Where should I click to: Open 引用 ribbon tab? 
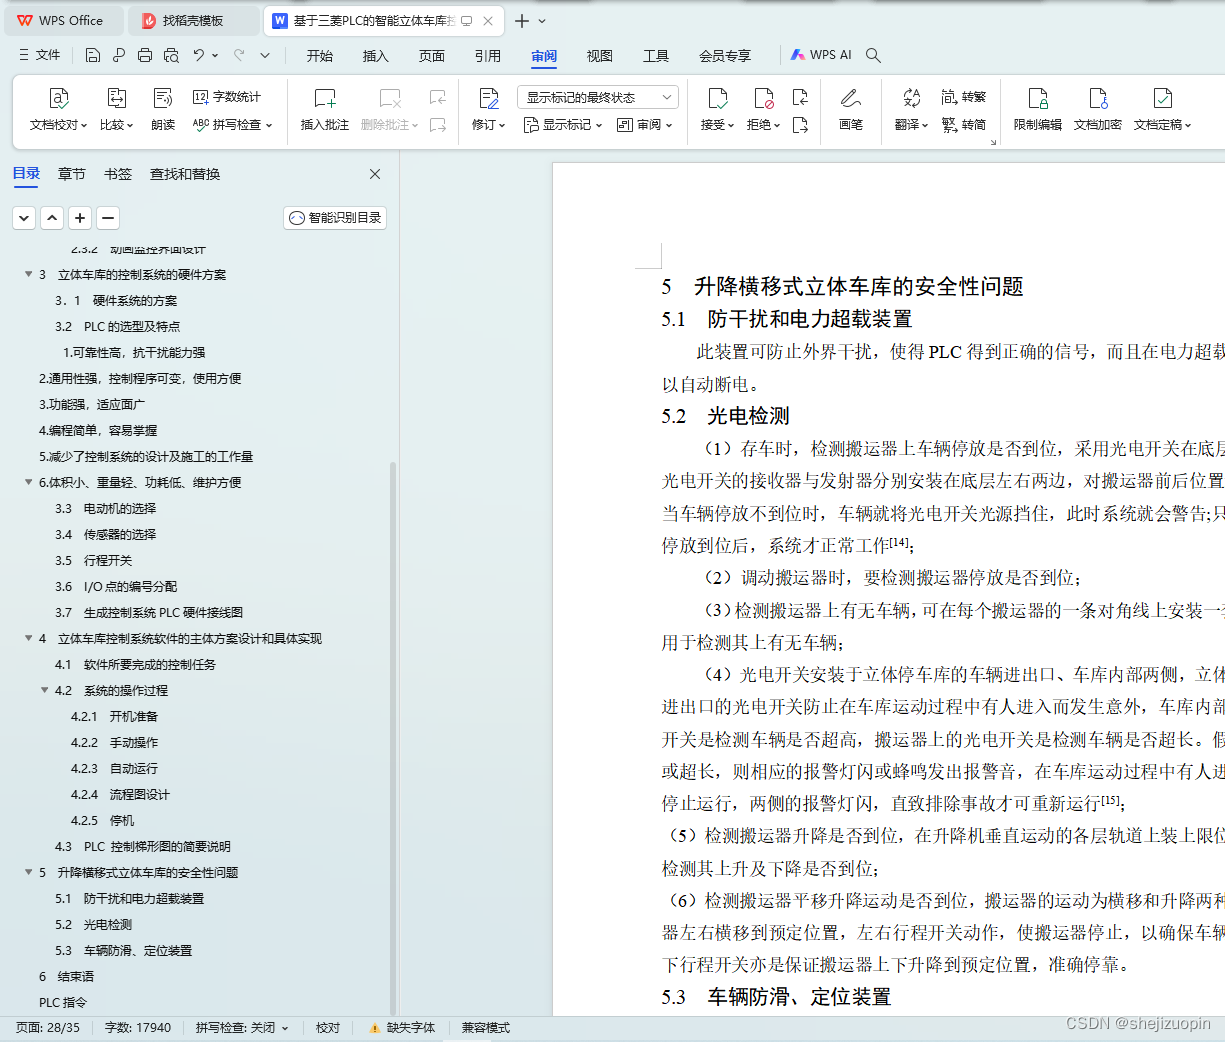(488, 56)
